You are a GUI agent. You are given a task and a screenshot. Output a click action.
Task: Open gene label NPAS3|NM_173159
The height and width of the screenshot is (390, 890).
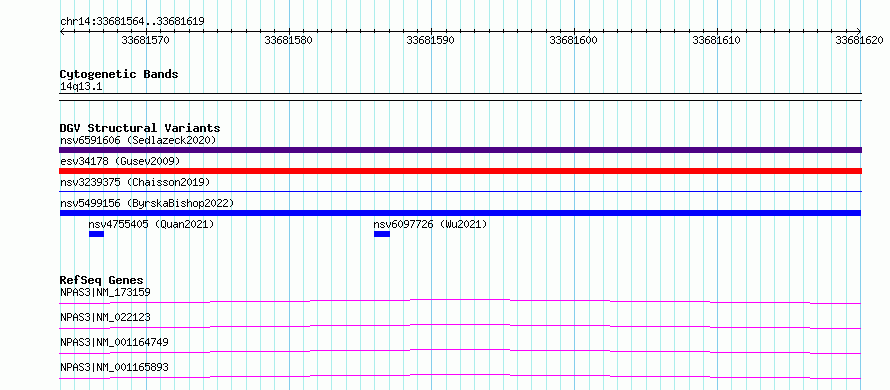click(105, 292)
